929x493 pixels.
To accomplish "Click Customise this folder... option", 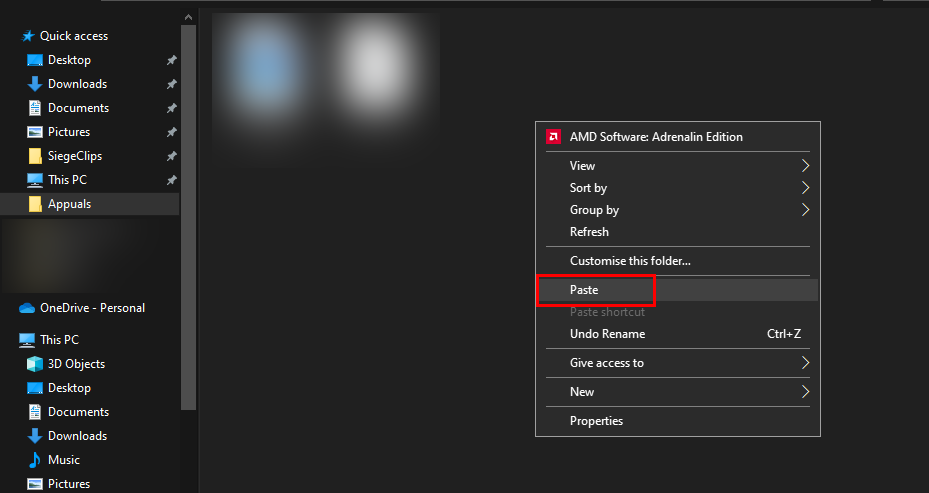I will [630, 261].
